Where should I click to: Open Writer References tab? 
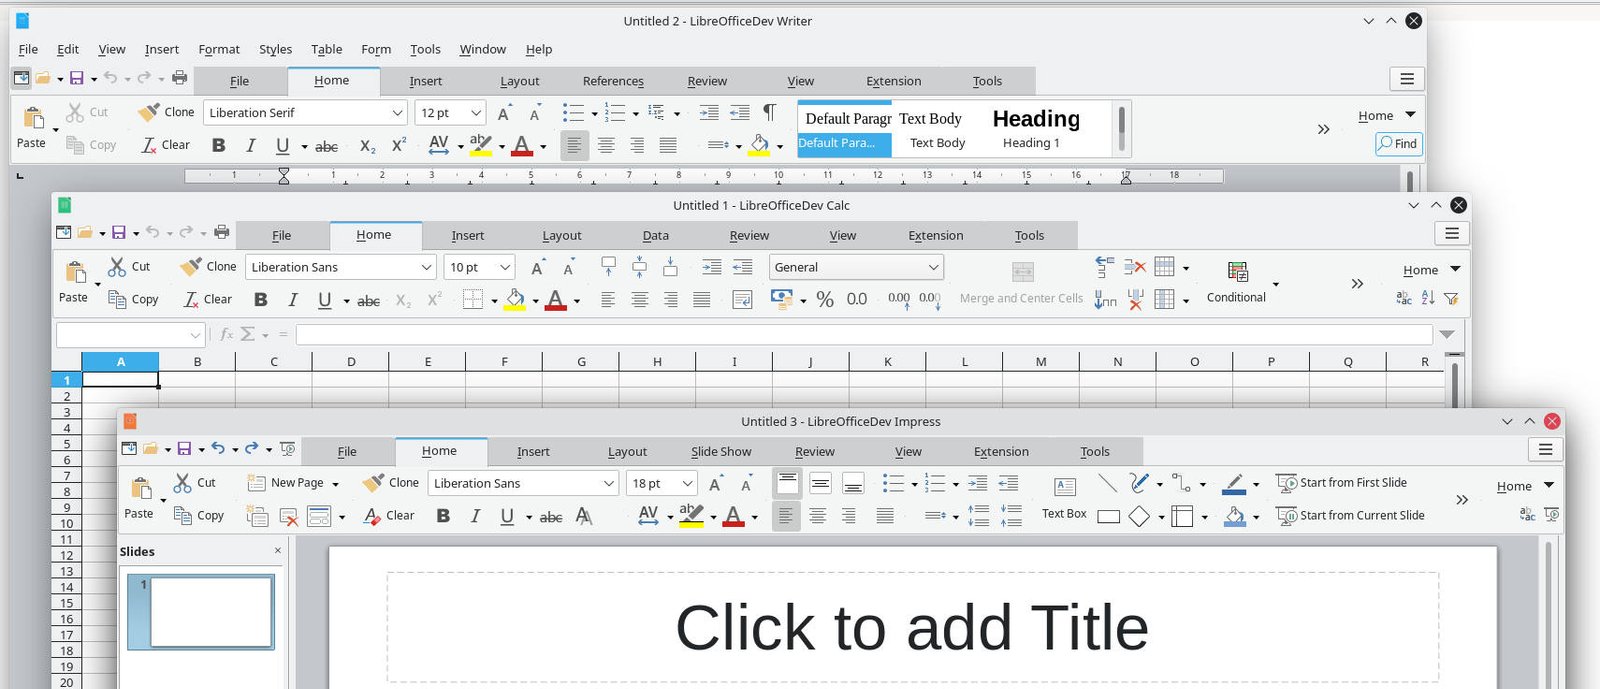click(x=613, y=81)
